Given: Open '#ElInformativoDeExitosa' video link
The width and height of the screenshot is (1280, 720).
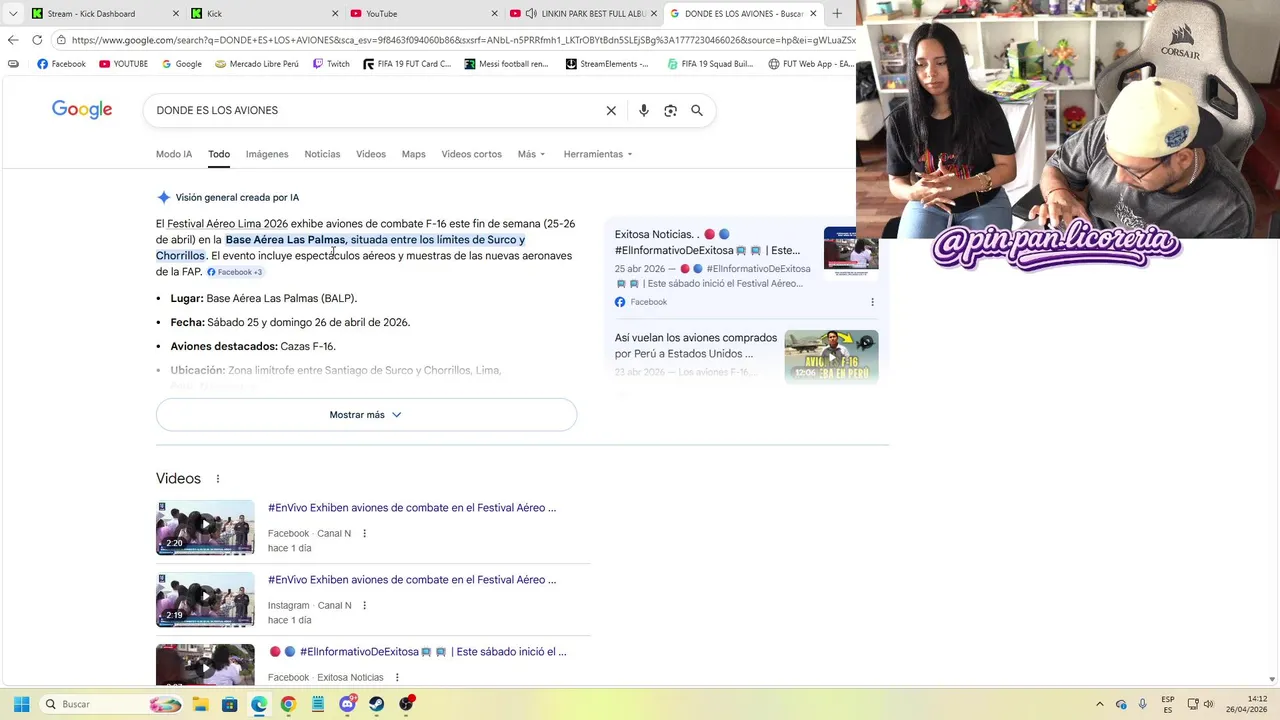Looking at the screenshot, I should (418, 652).
